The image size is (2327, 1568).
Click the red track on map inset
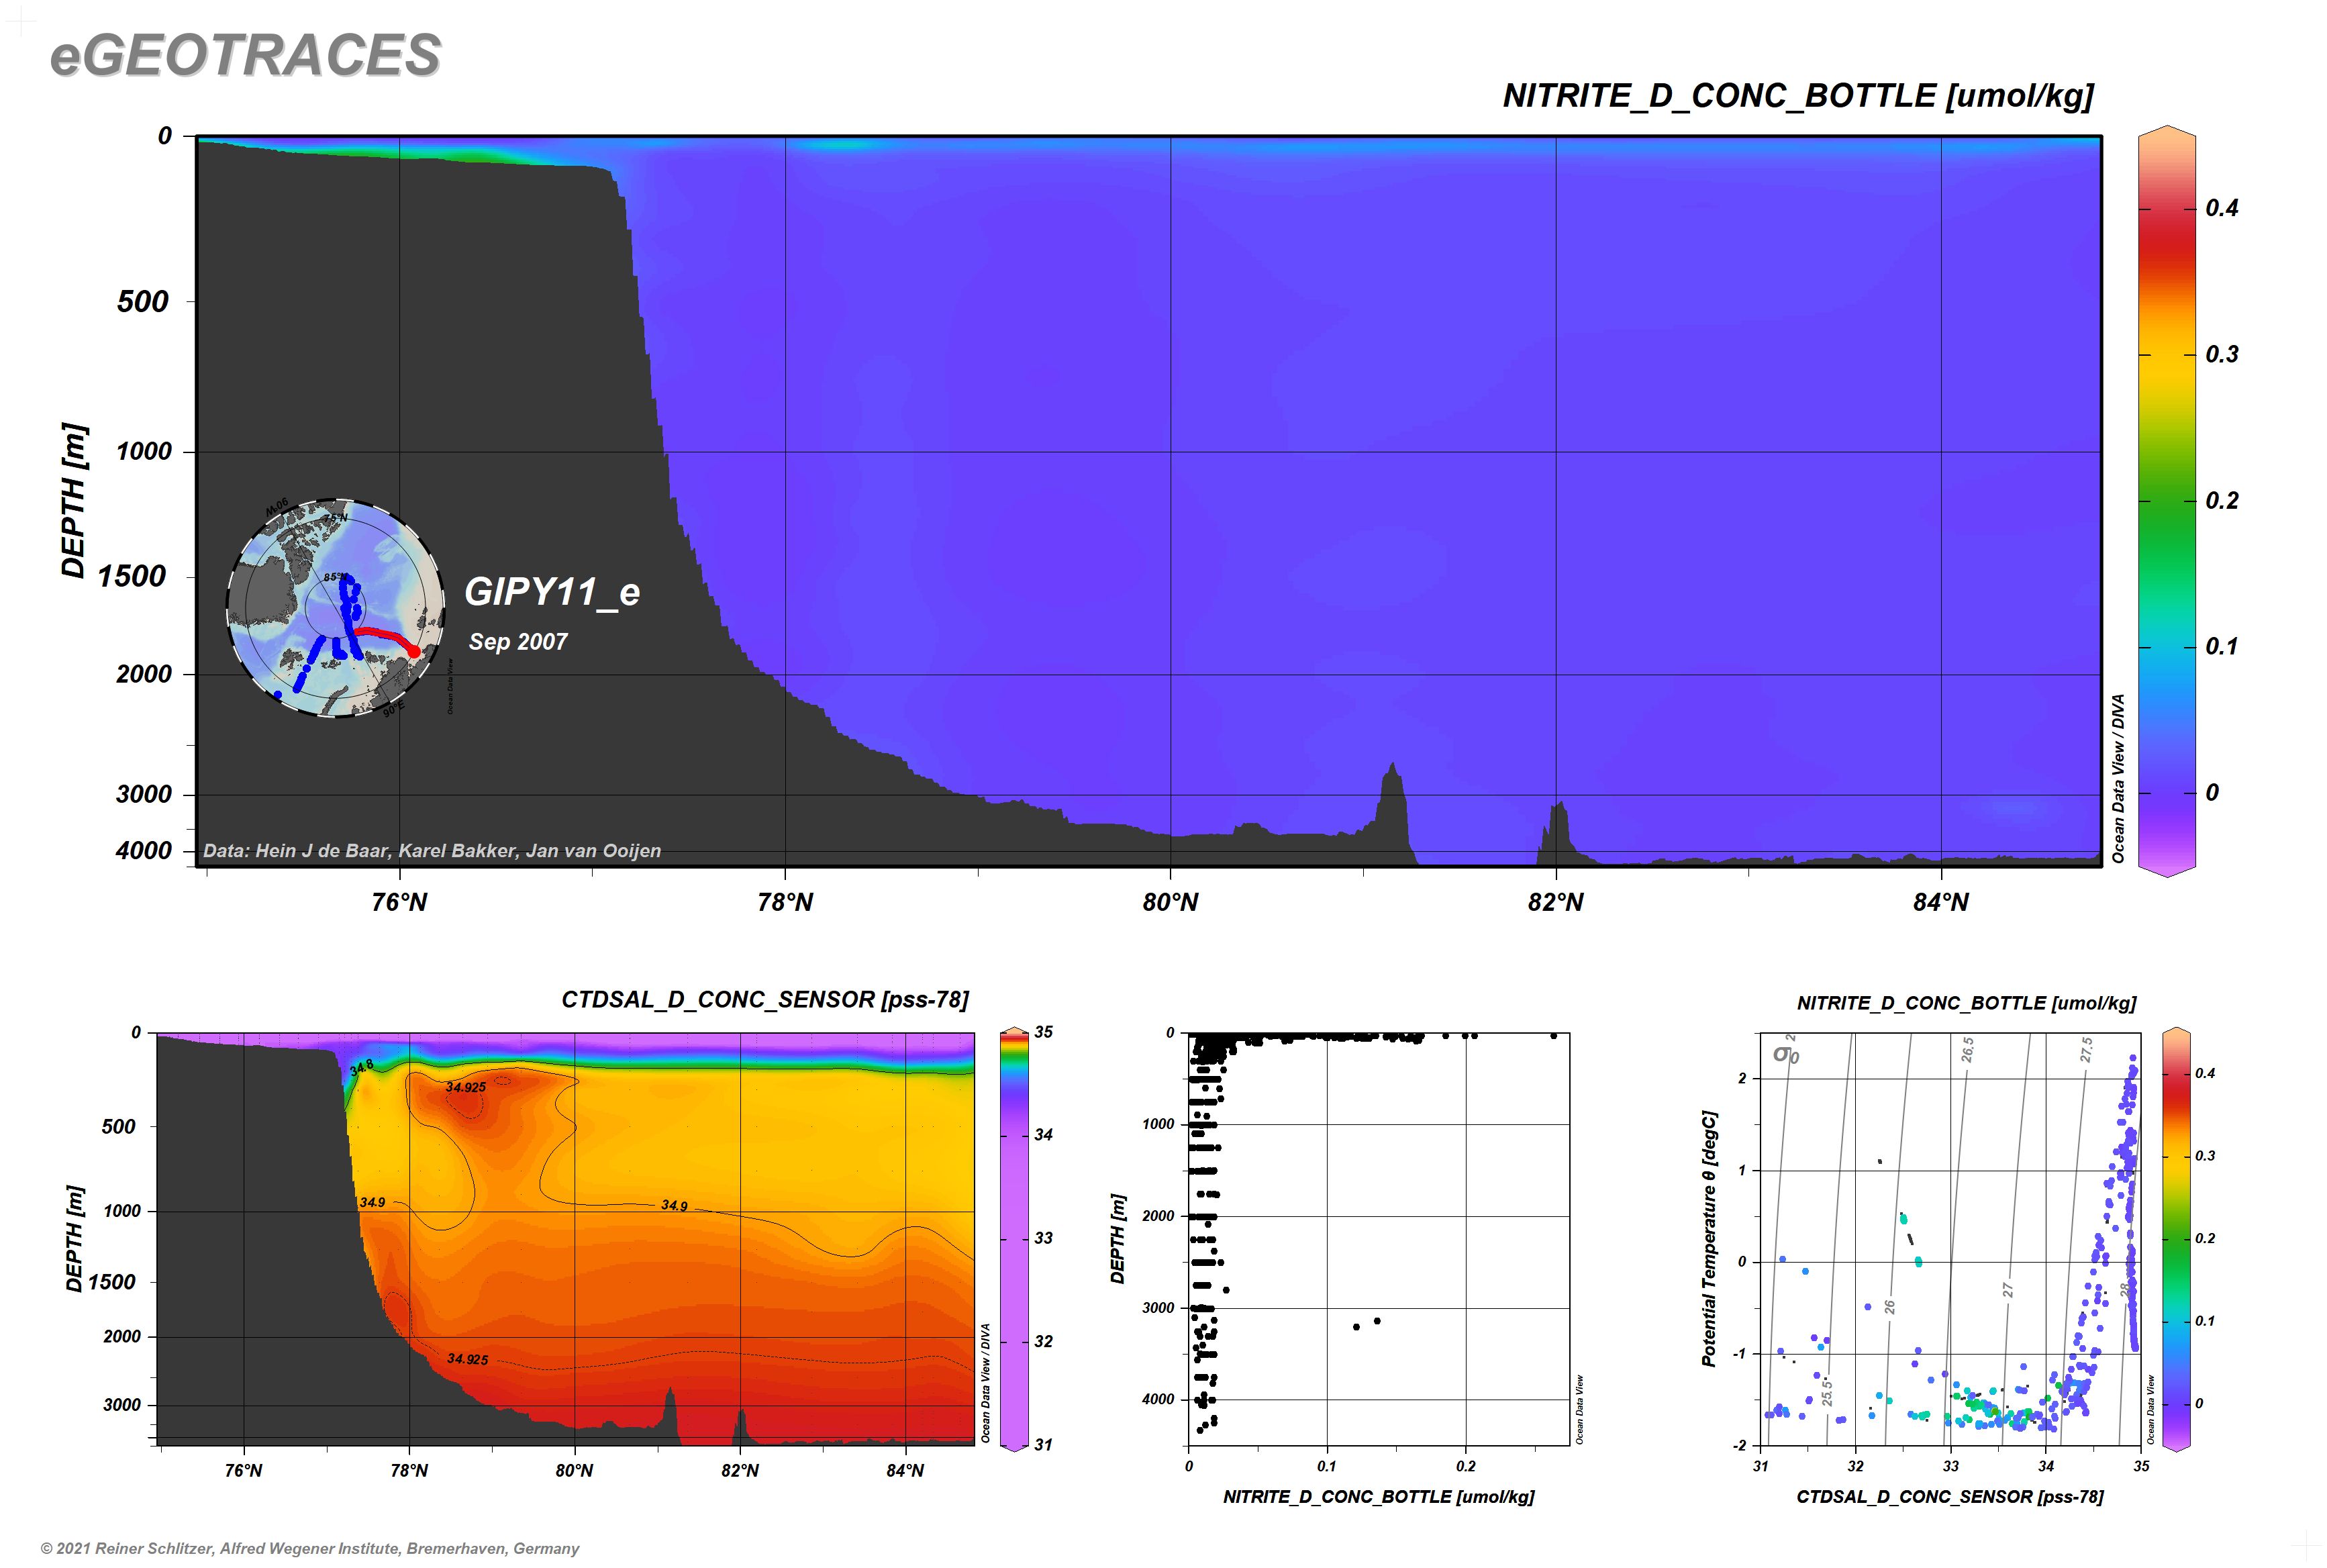click(x=385, y=634)
